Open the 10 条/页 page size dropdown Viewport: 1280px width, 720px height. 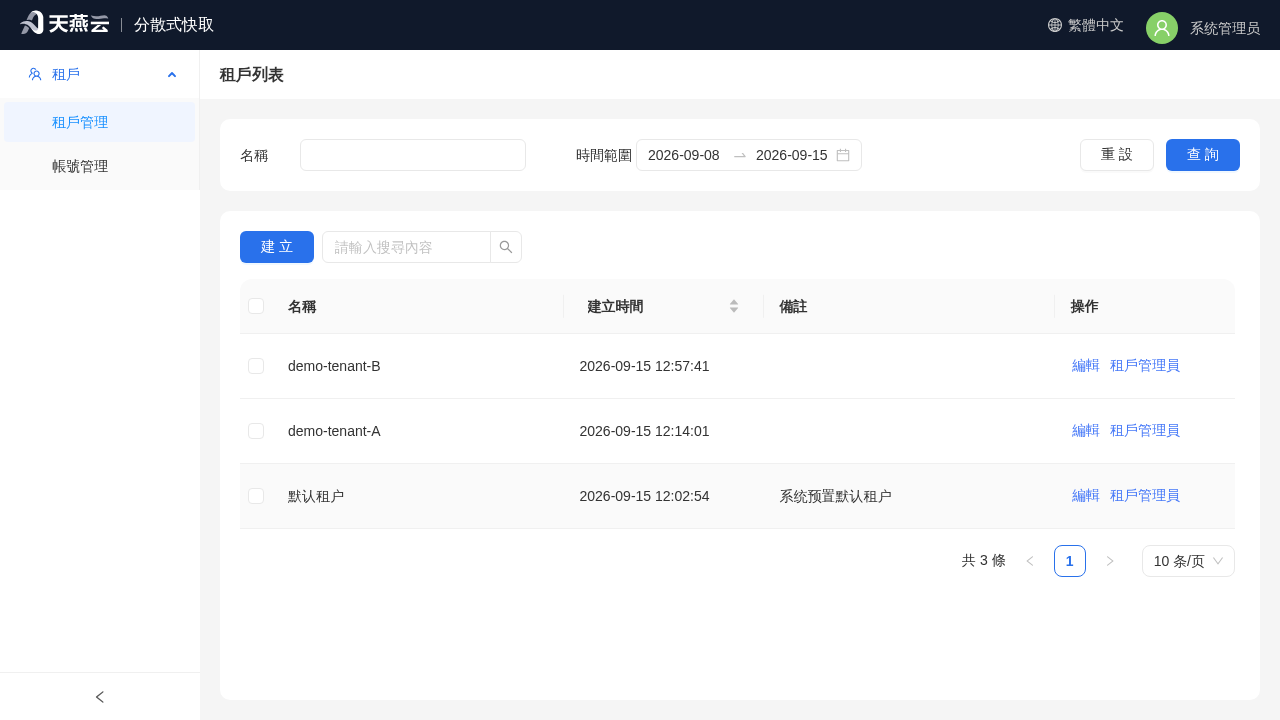tap(1188, 561)
